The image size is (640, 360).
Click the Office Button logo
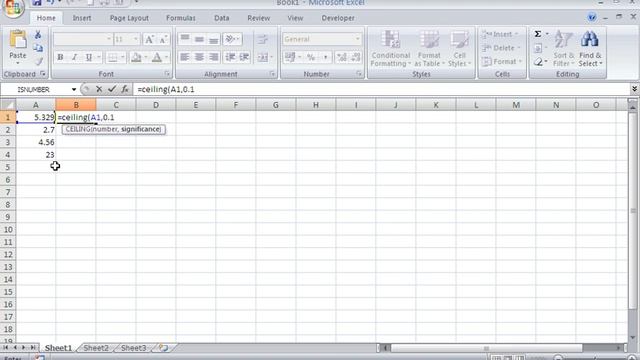13,8
